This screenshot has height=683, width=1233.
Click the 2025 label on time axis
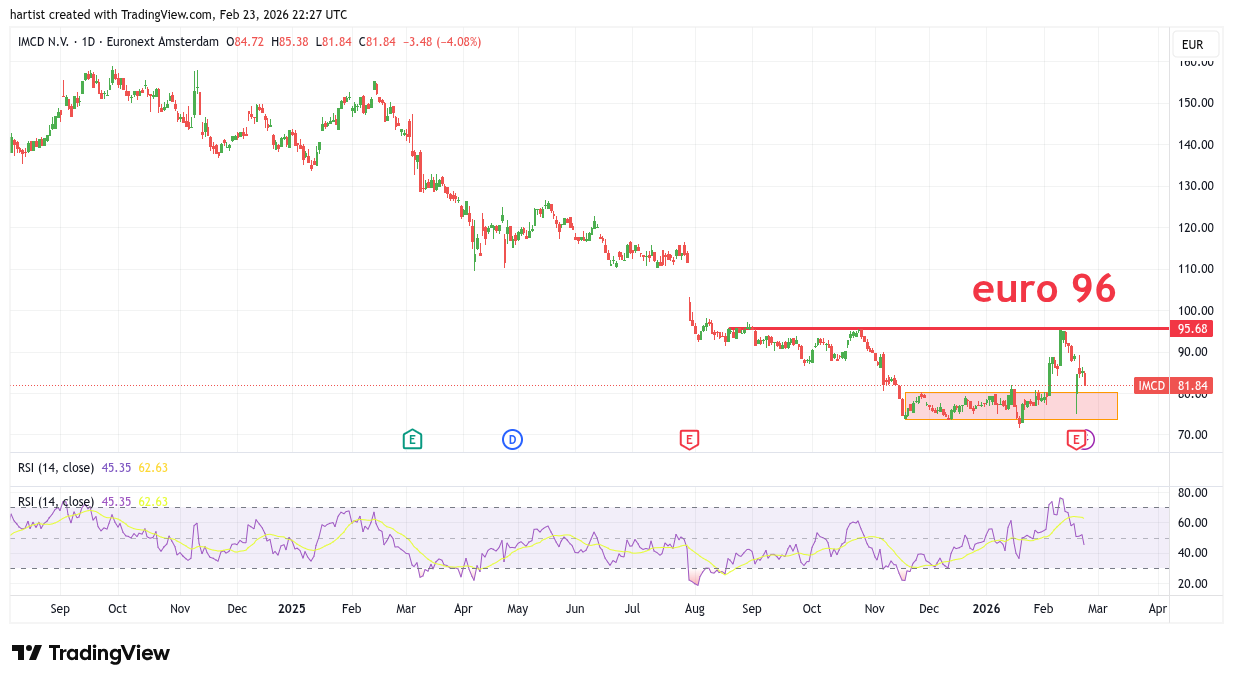[x=292, y=608]
